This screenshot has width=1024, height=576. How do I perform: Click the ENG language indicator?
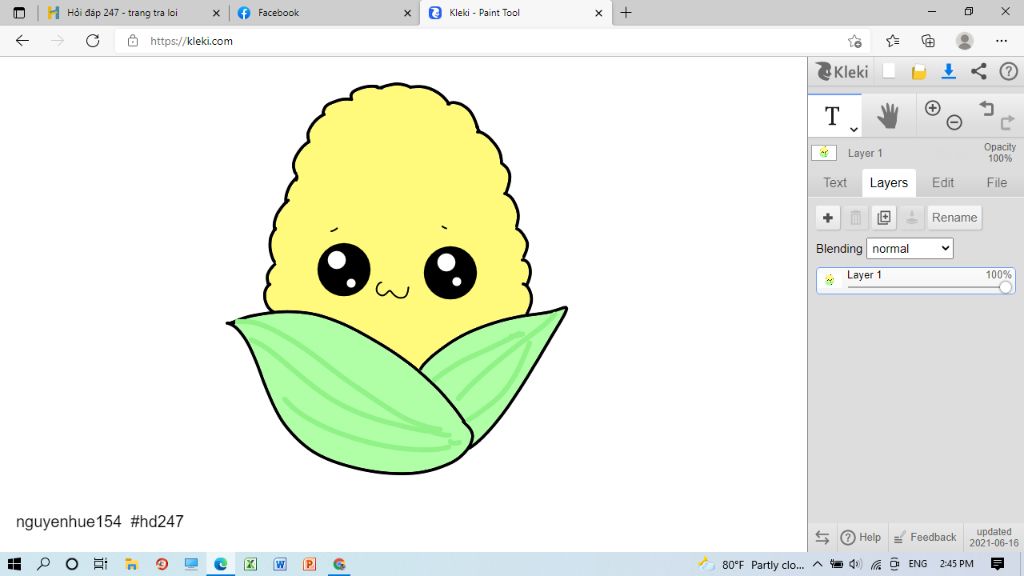pyautogui.click(x=918, y=564)
